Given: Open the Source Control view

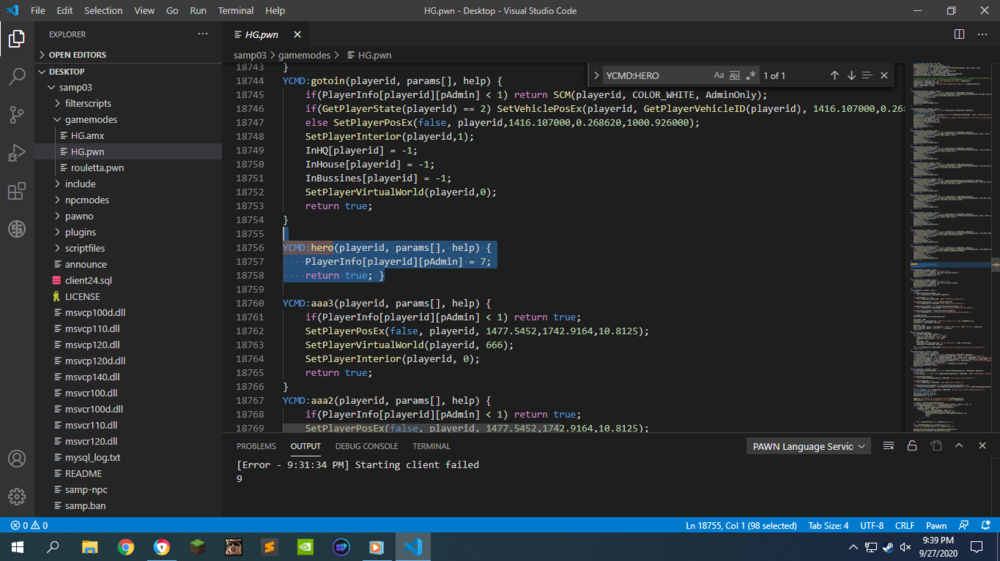Looking at the screenshot, I should tap(17, 115).
